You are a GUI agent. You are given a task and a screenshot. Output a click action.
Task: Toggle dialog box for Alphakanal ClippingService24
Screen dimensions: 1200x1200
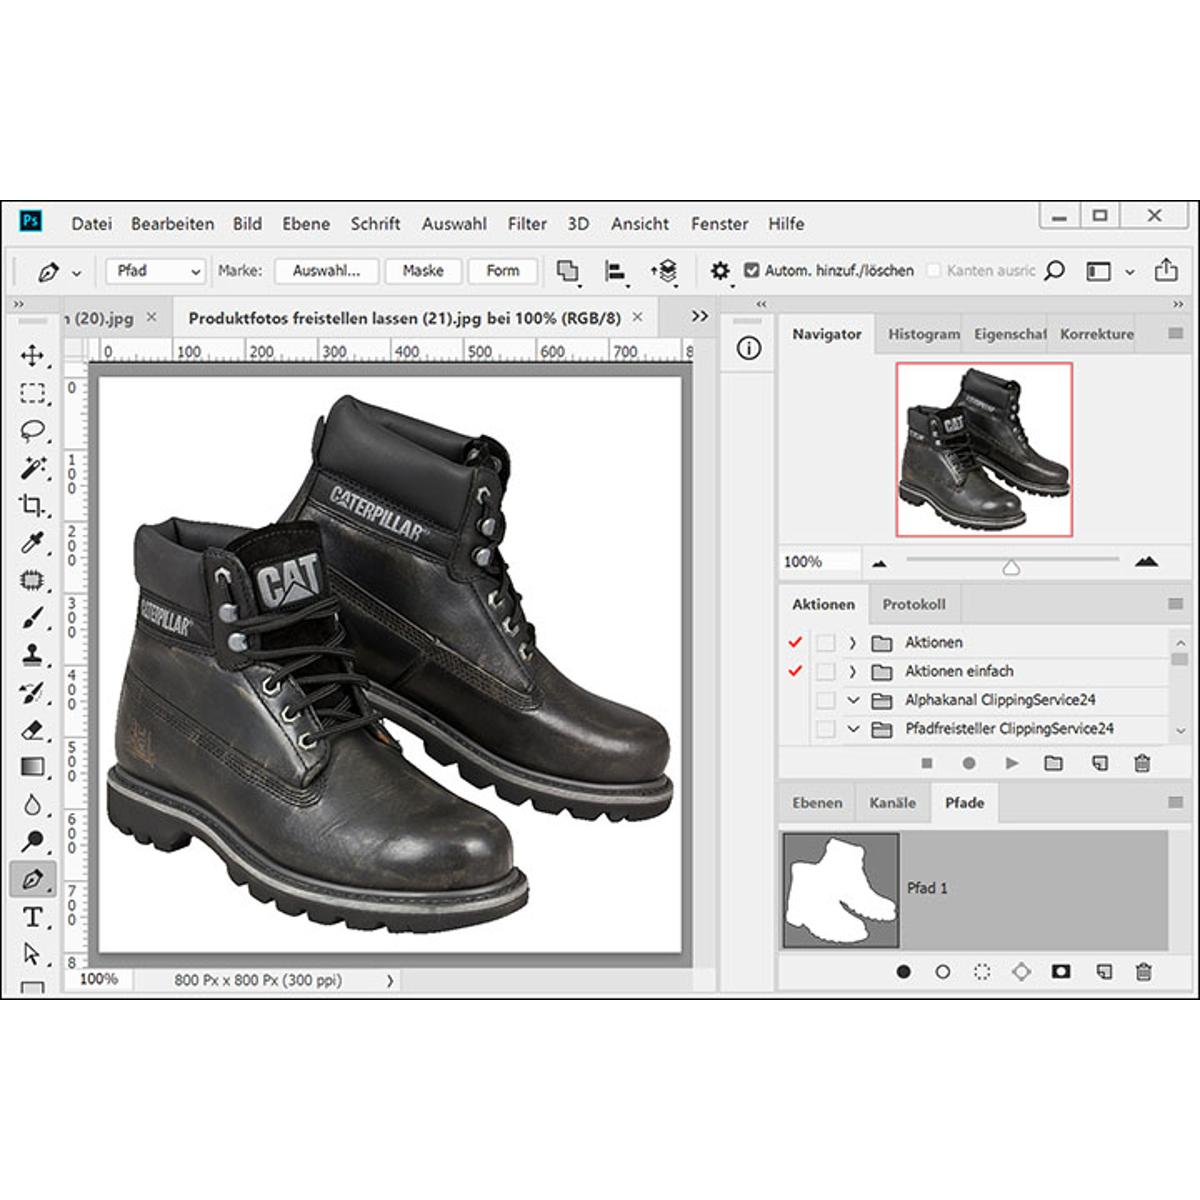point(825,700)
